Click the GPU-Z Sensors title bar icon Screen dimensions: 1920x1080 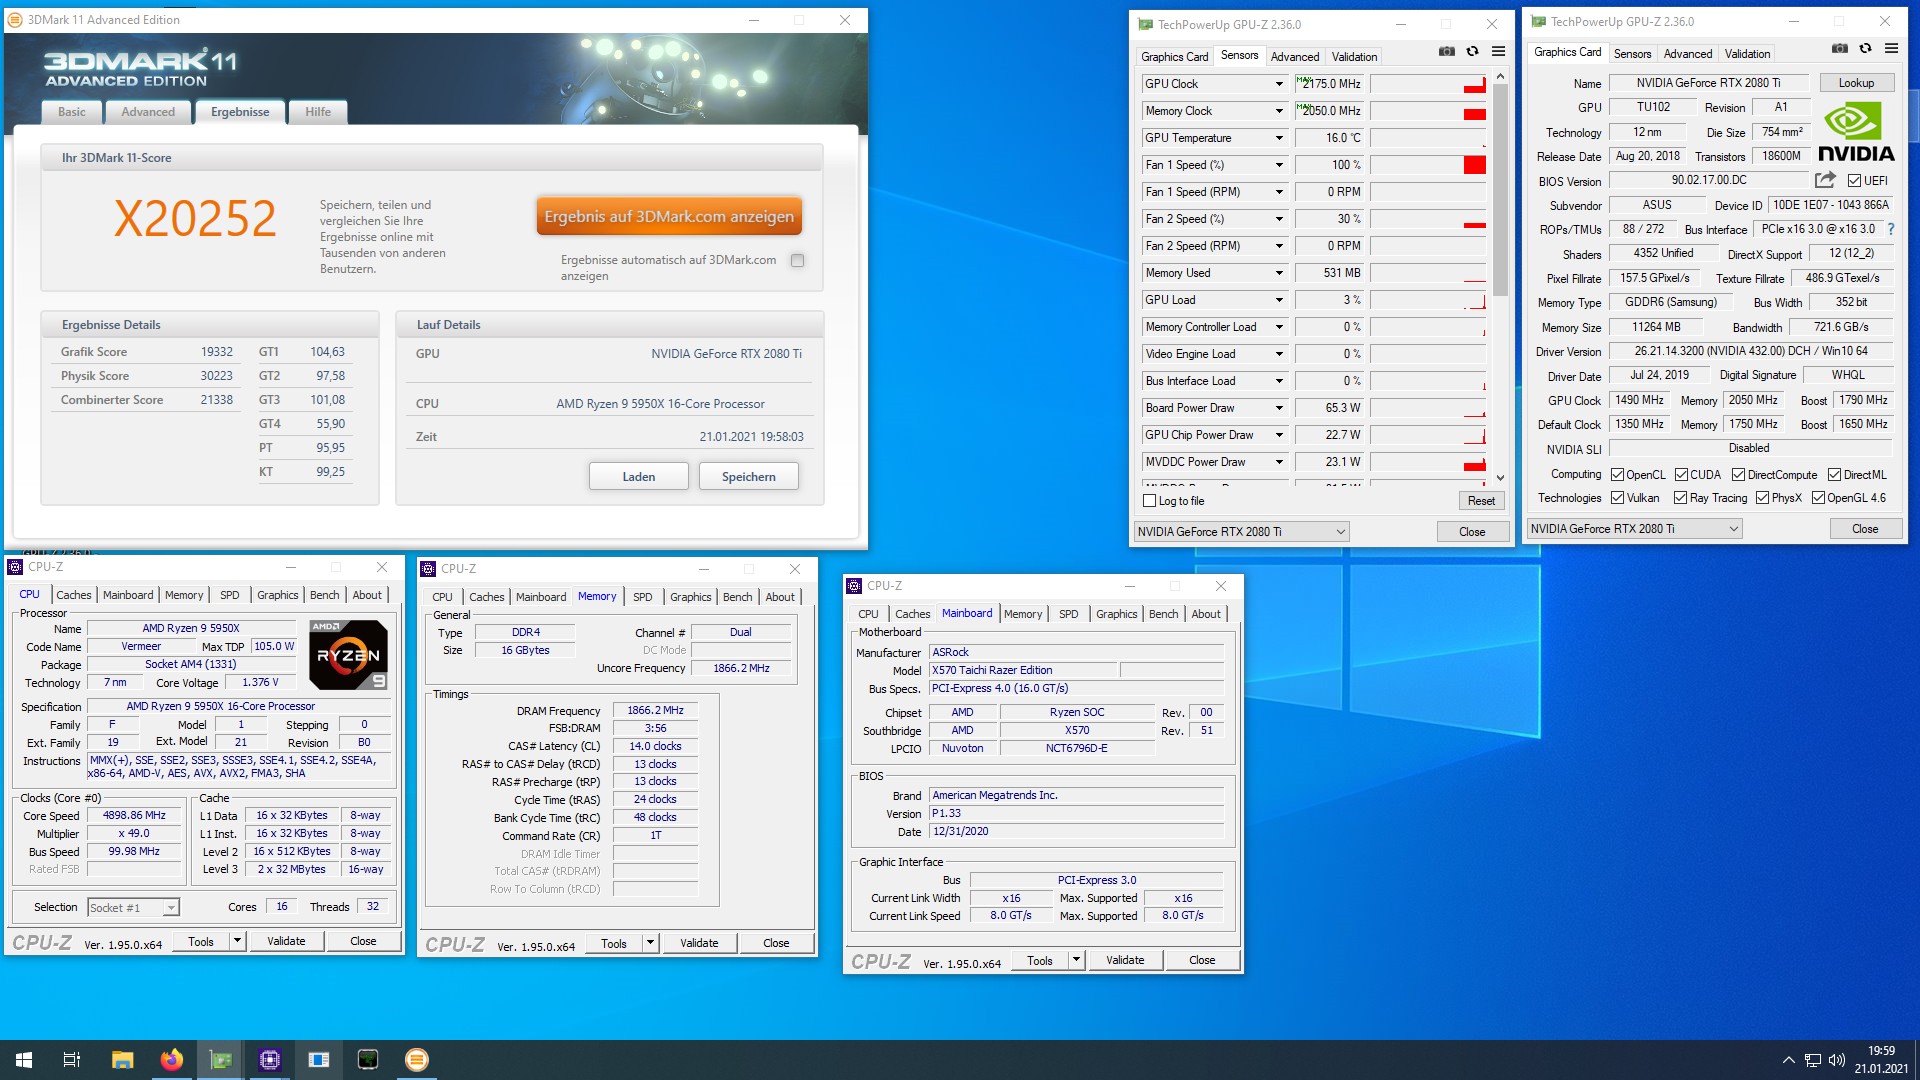(1146, 24)
